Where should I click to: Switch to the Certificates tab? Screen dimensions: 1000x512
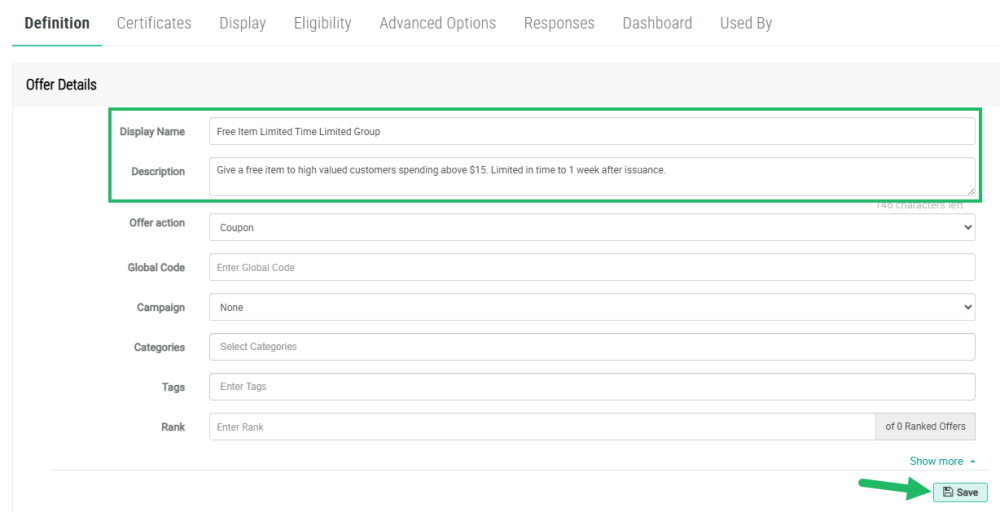click(154, 23)
